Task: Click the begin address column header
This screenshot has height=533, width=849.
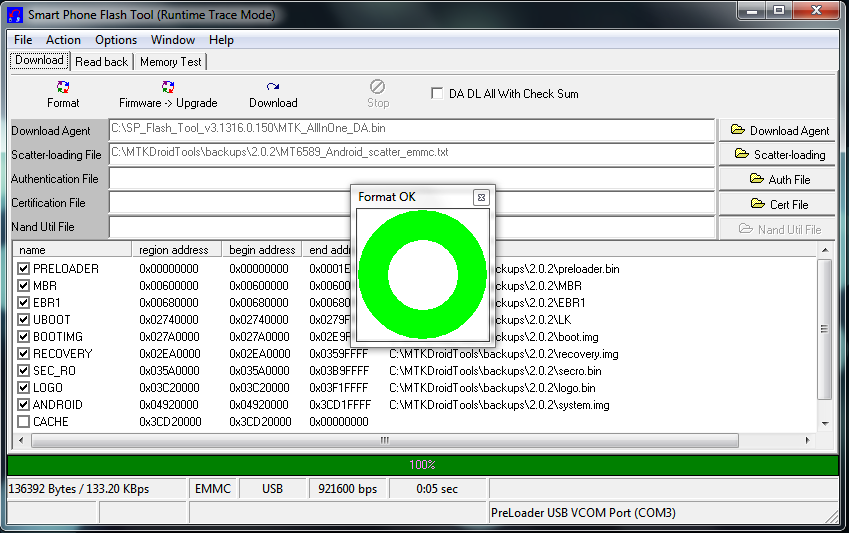Action: point(262,250)
